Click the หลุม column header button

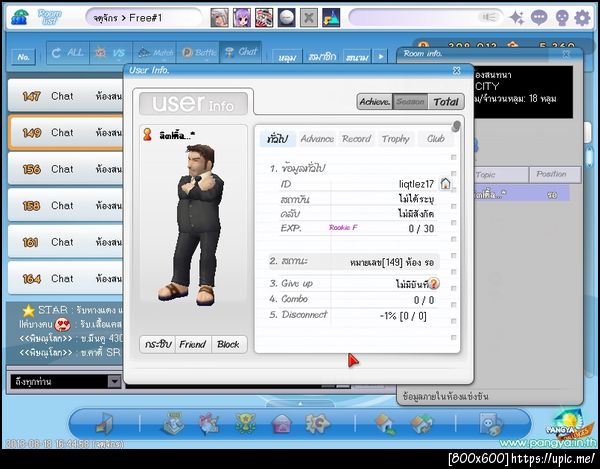point(287,57)
